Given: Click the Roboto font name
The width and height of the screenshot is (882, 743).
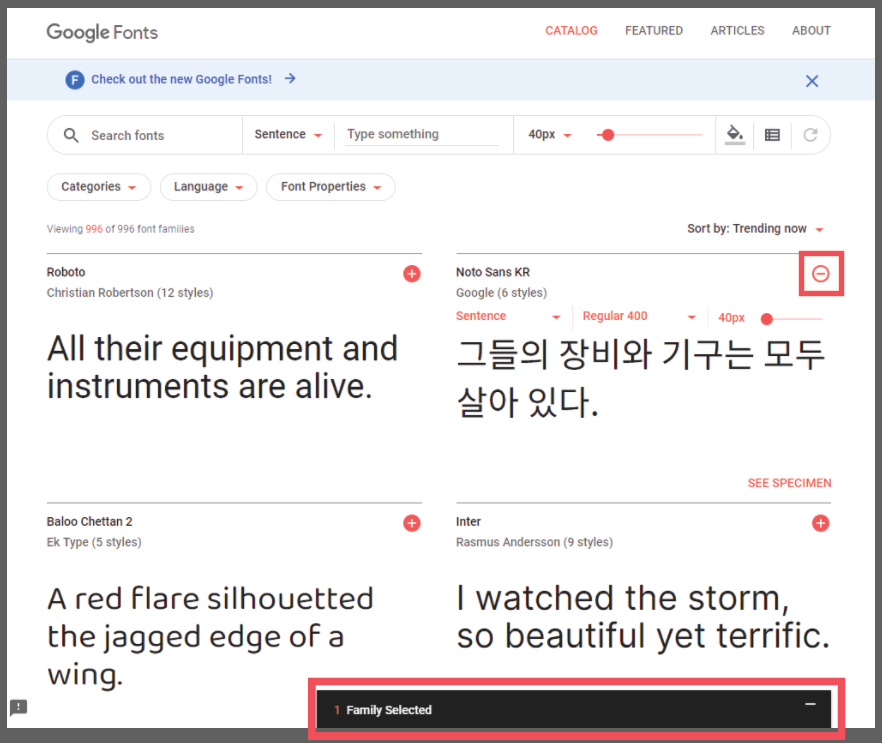Looking at the screenshot, I should [x=66, y=272].
